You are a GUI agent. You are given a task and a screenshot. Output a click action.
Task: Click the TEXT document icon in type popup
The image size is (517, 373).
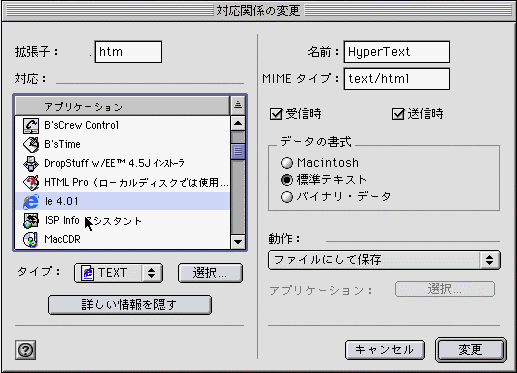pos(88,273)
